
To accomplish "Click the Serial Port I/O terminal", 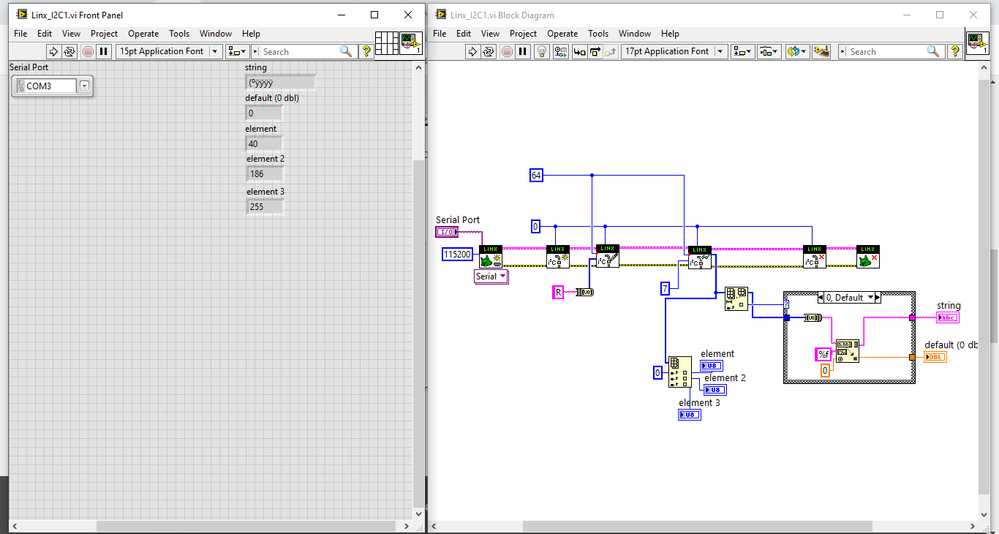I will coord(447,232).
